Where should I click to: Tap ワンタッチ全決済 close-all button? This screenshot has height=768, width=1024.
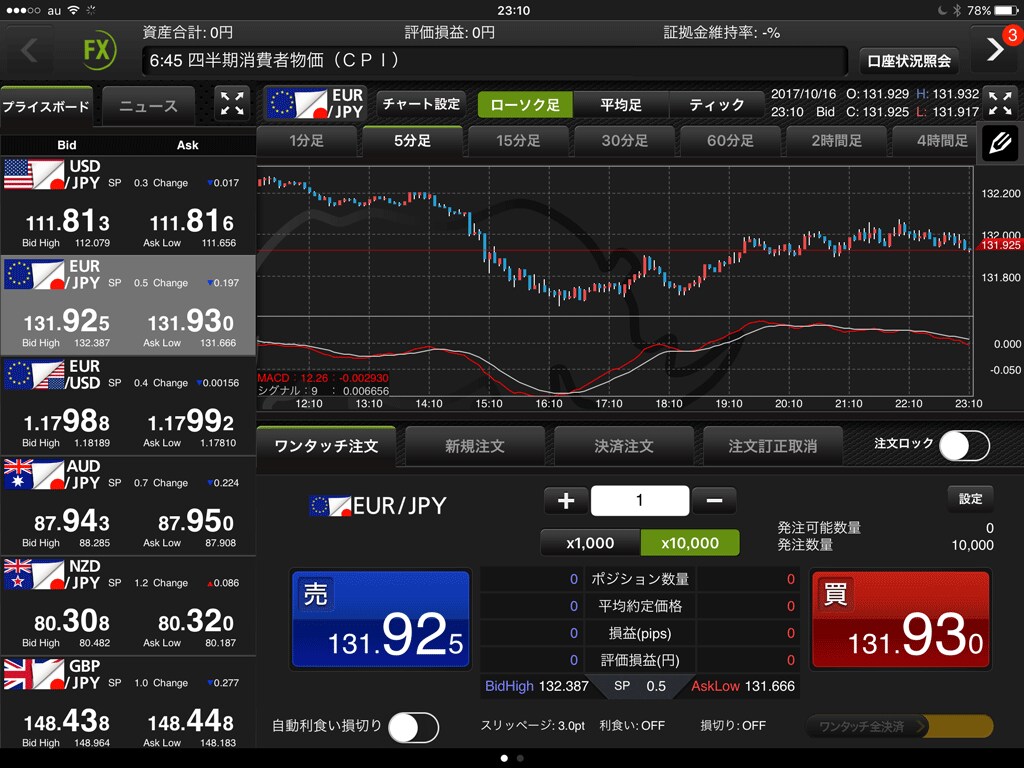click(900, 726)
